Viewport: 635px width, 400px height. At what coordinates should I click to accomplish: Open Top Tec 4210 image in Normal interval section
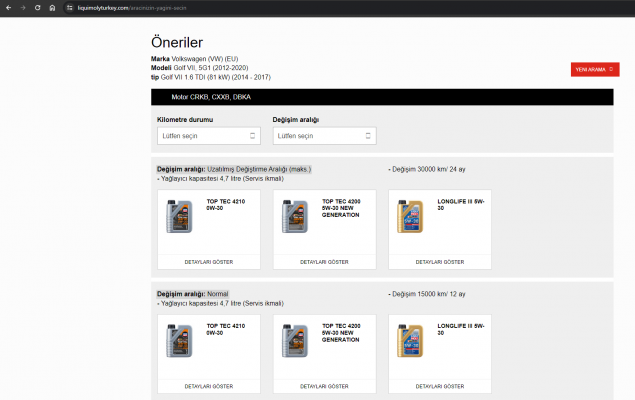pos(179,341)
